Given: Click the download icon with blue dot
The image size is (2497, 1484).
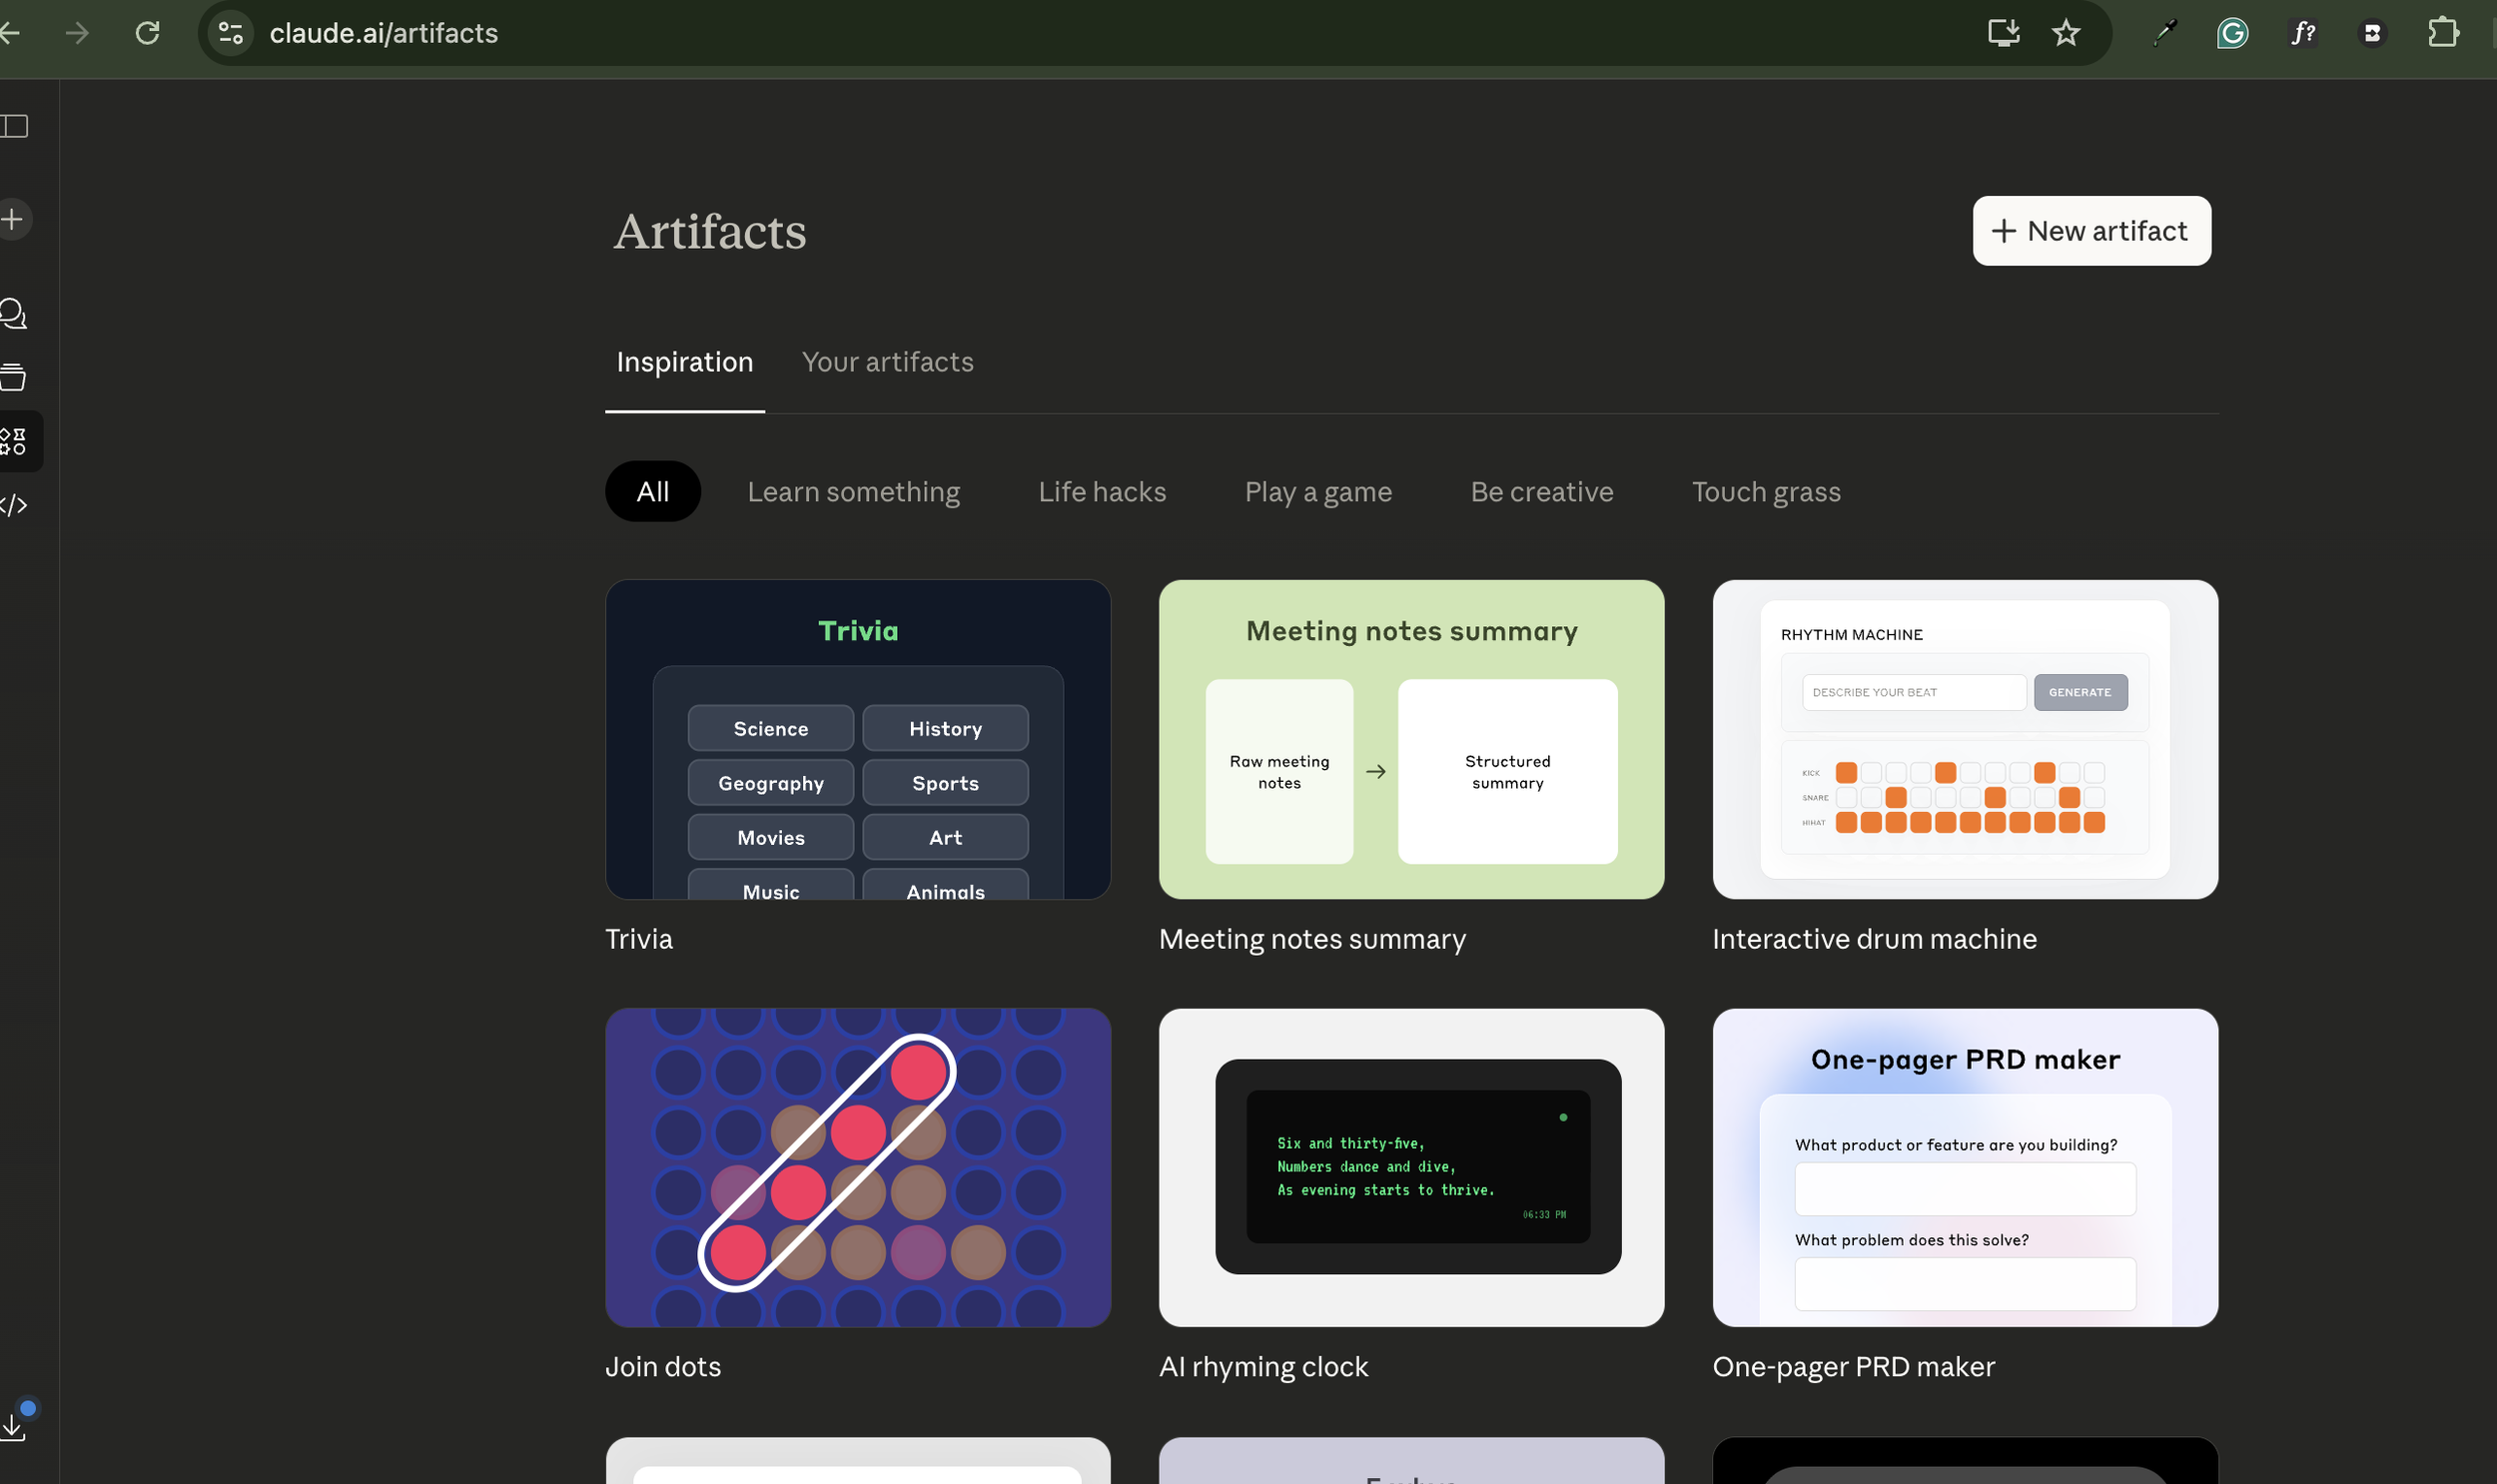Looking at the screenshot, I should point(14,1426).
